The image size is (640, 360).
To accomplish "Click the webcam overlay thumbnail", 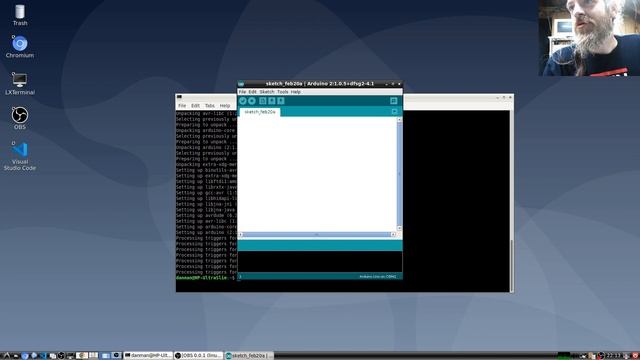I will click(589, 38).
